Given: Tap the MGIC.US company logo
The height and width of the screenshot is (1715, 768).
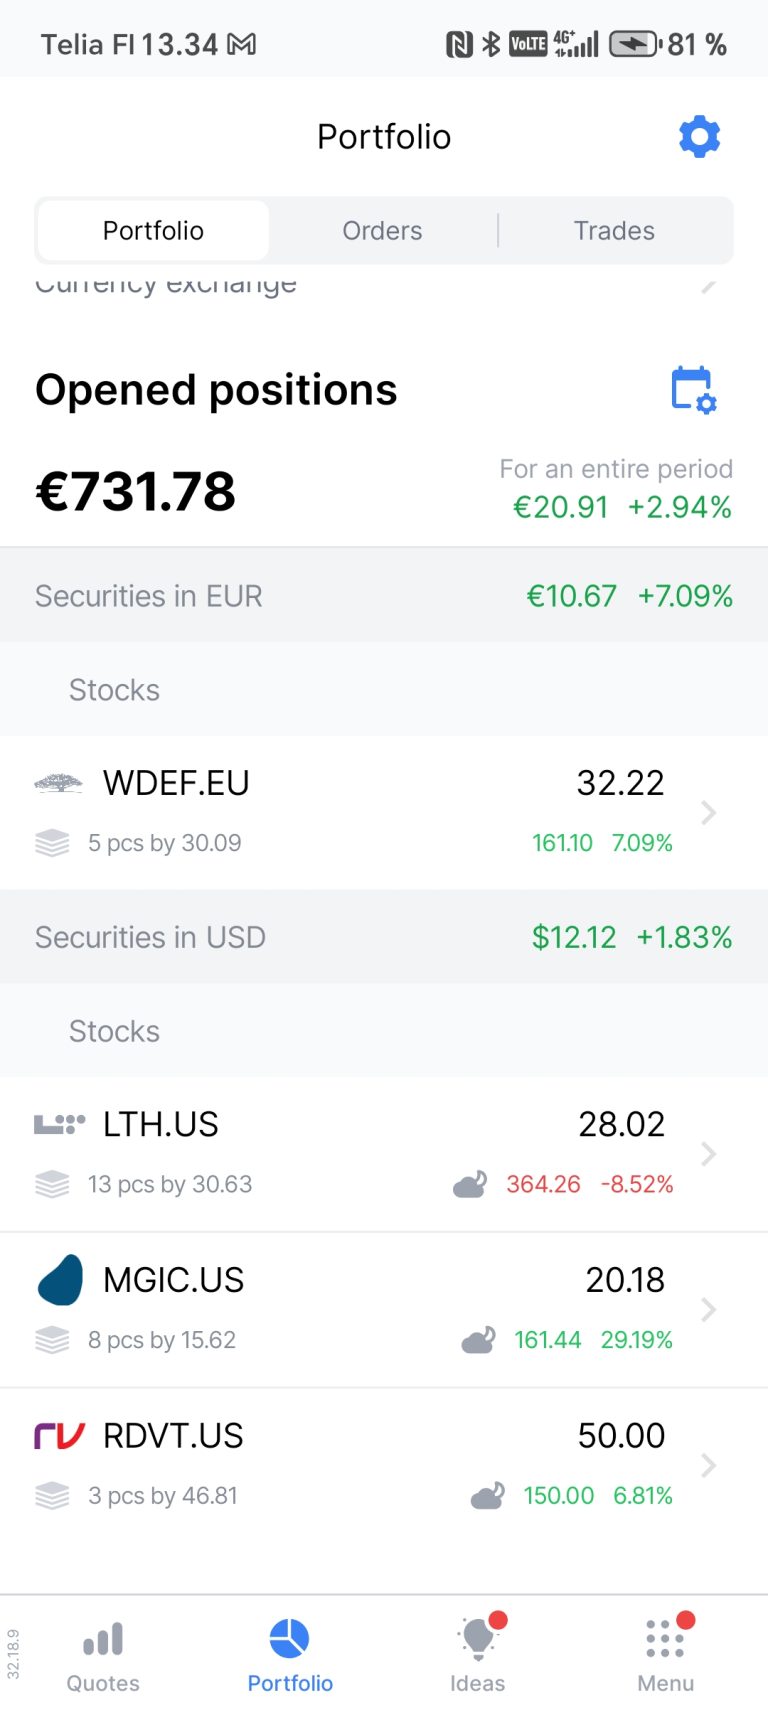Looking at the screenshot, I should [x=60, y=1280].
